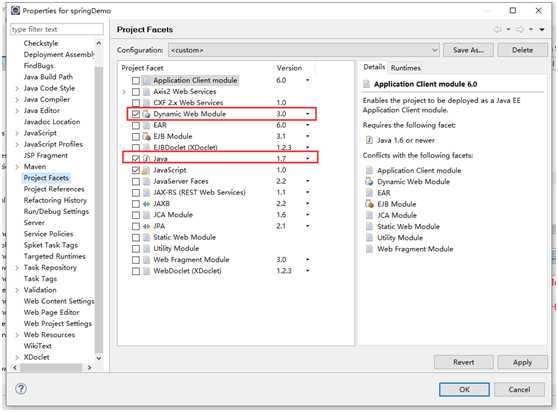Click the tree horizontal scrollbar right arrow
Image resolution: width=558 pixels, height=412 pixels.
pyautogui.click(x=89, y=367)
